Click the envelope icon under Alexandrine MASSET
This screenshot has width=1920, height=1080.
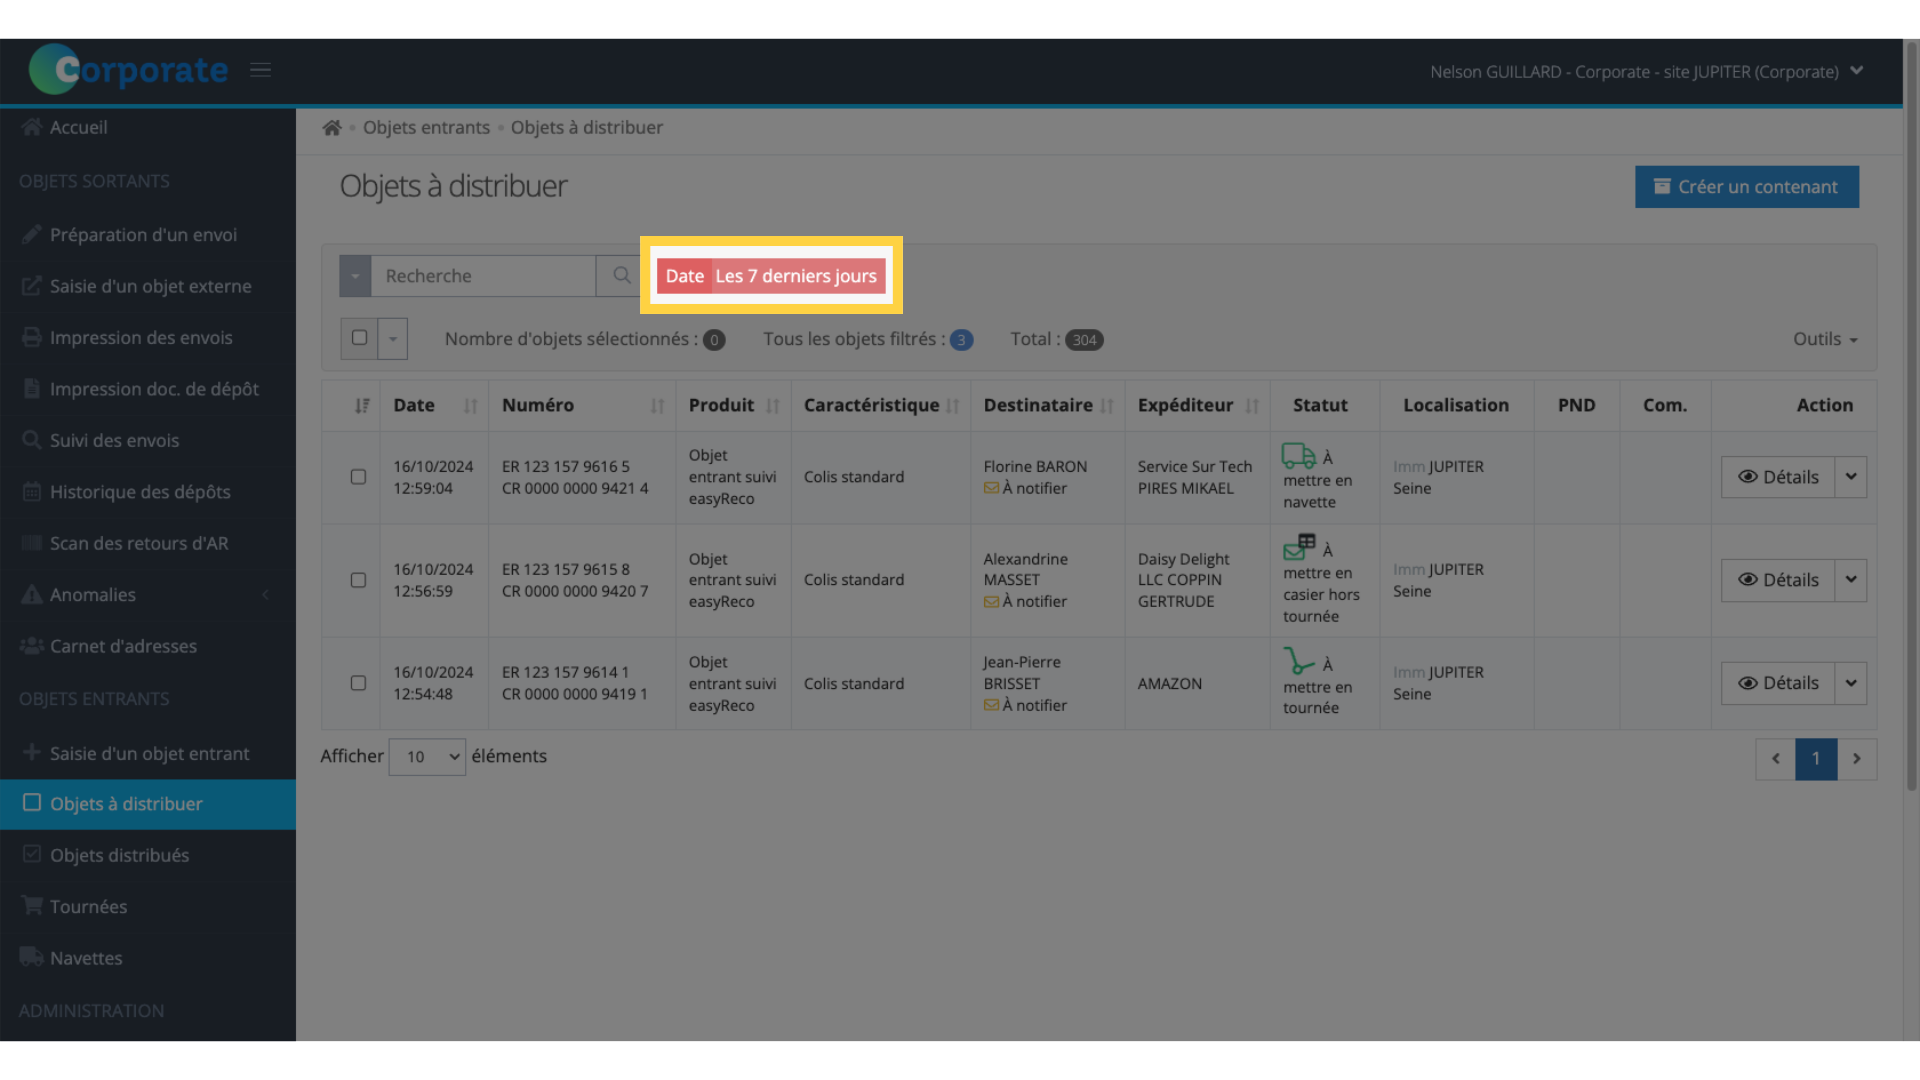pyautogui.click(x=991, y=602)
